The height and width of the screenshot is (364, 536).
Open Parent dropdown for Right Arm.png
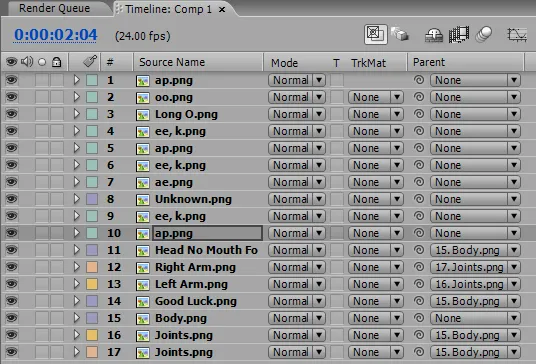coord(475,267)
